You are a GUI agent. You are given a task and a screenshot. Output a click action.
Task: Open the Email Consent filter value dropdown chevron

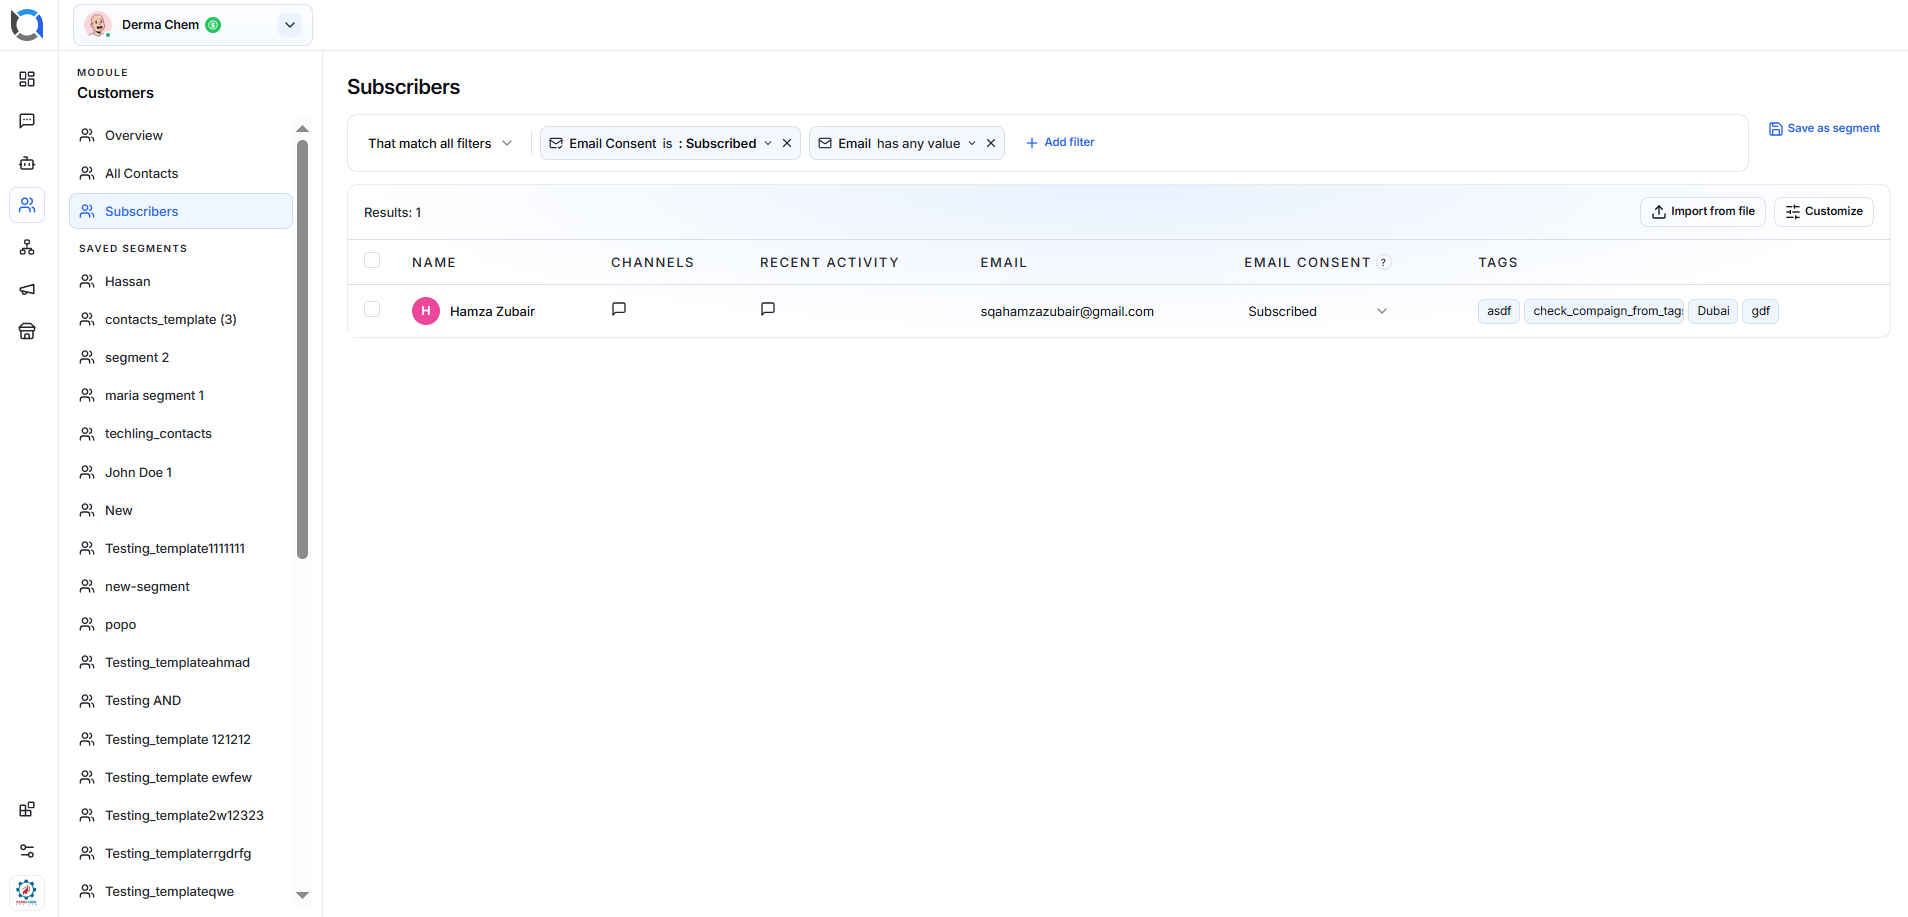pos(768,143)
